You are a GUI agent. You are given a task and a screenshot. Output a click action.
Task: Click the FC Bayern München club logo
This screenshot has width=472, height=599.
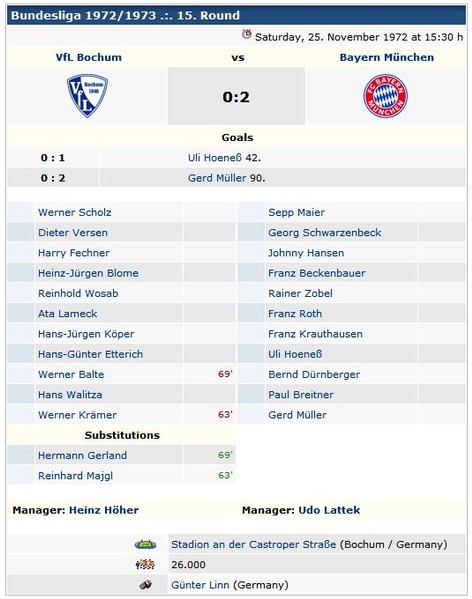pyautogui.click(x=385, y=96)
